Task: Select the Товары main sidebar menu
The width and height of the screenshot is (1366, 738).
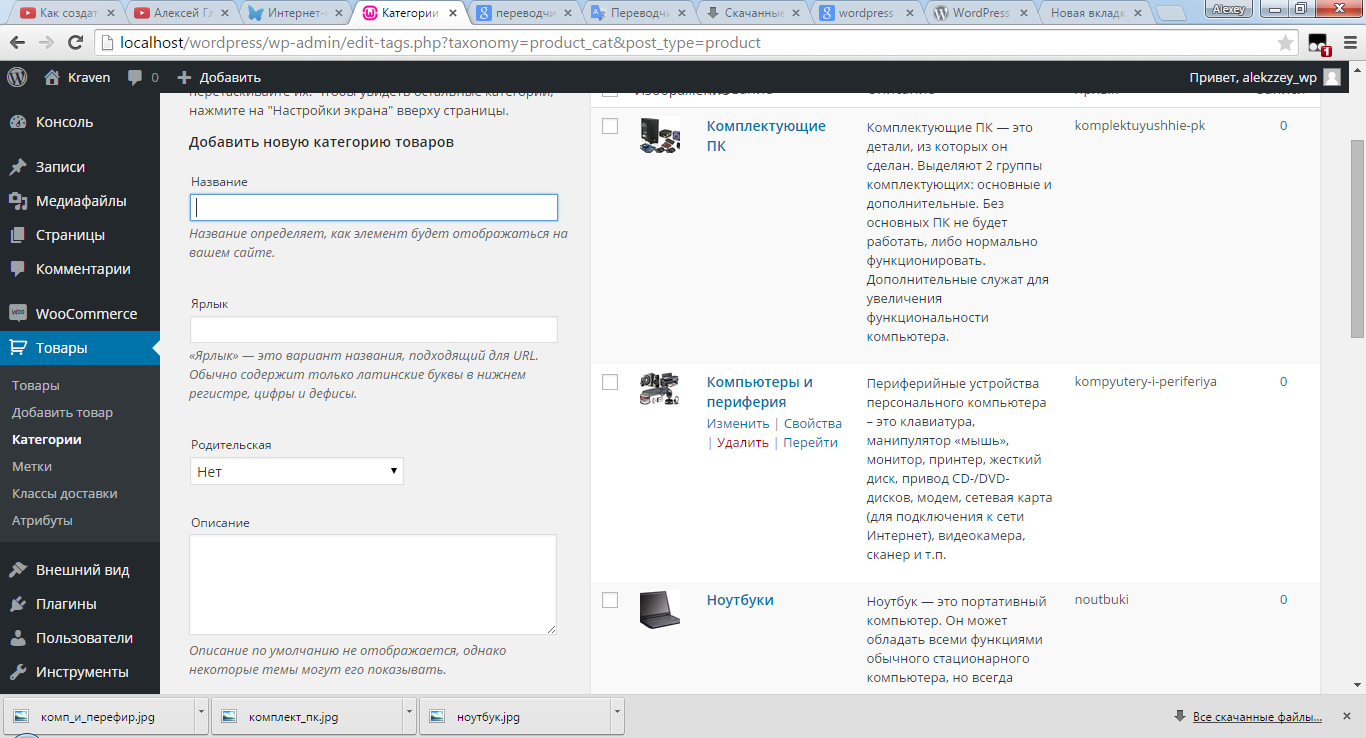Action: coord(80,348)
